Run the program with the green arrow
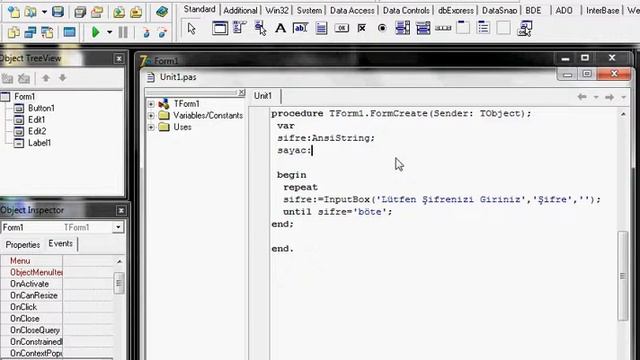Image resolution: width=640 pixels, height=360 pixels. pyautogui.click(x=96, y=32)
